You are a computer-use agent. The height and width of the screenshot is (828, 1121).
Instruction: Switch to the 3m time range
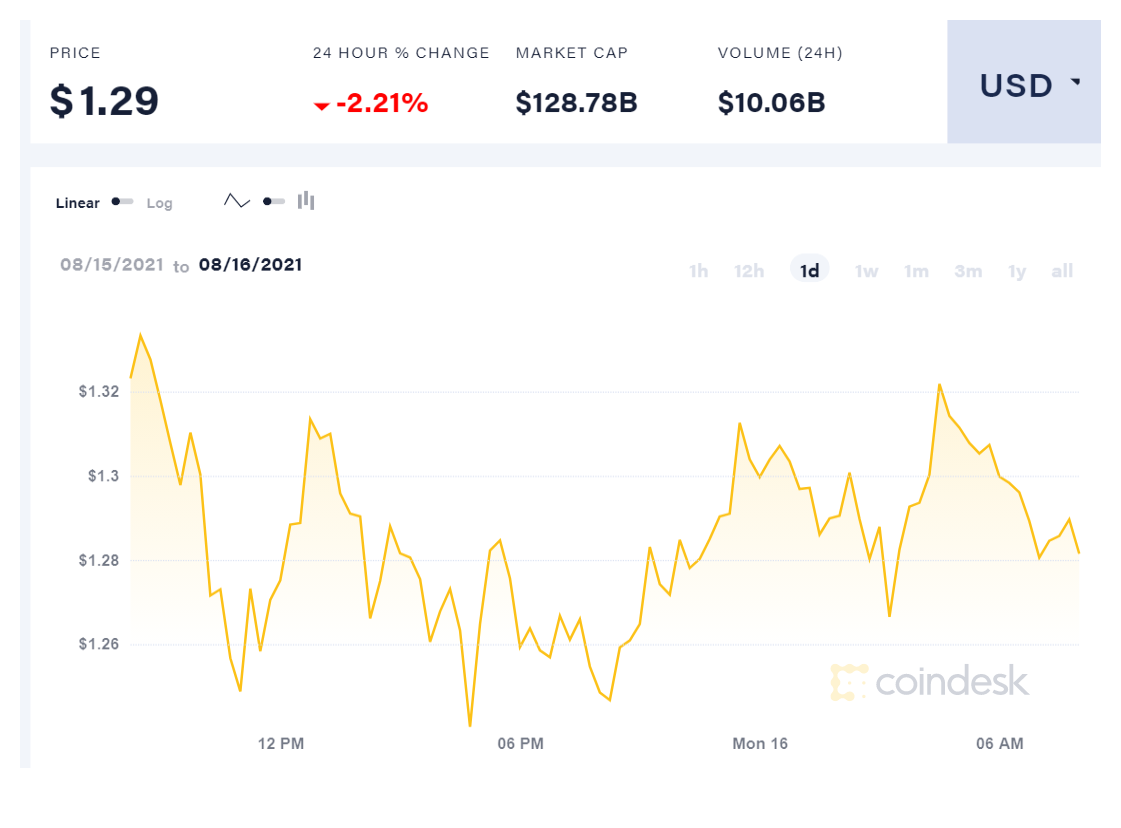pyautogui.click(x=967, y=271)
